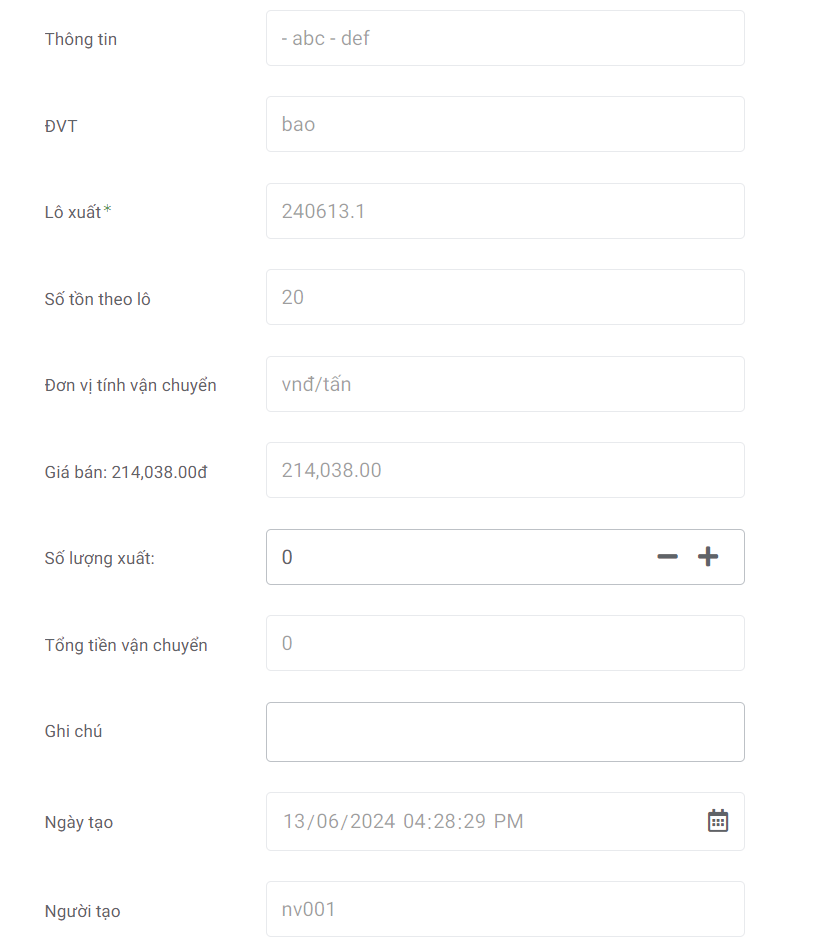Click the Ngày tạo label
The height and width of the screenshot is (944, 814).
[x=79, y=823]
